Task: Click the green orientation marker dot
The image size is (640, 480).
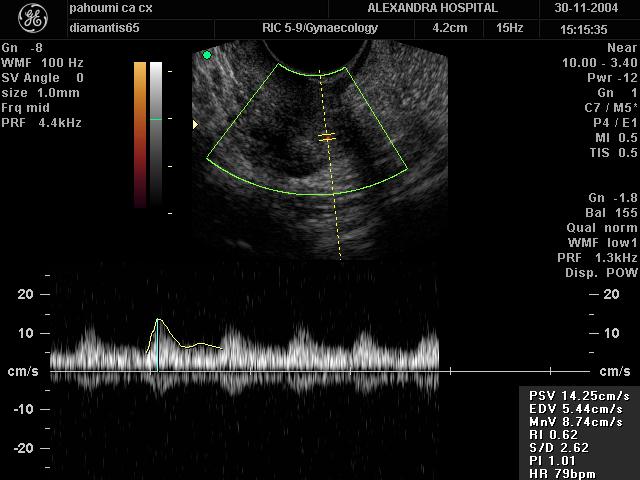Action: [x=207, y=55]
